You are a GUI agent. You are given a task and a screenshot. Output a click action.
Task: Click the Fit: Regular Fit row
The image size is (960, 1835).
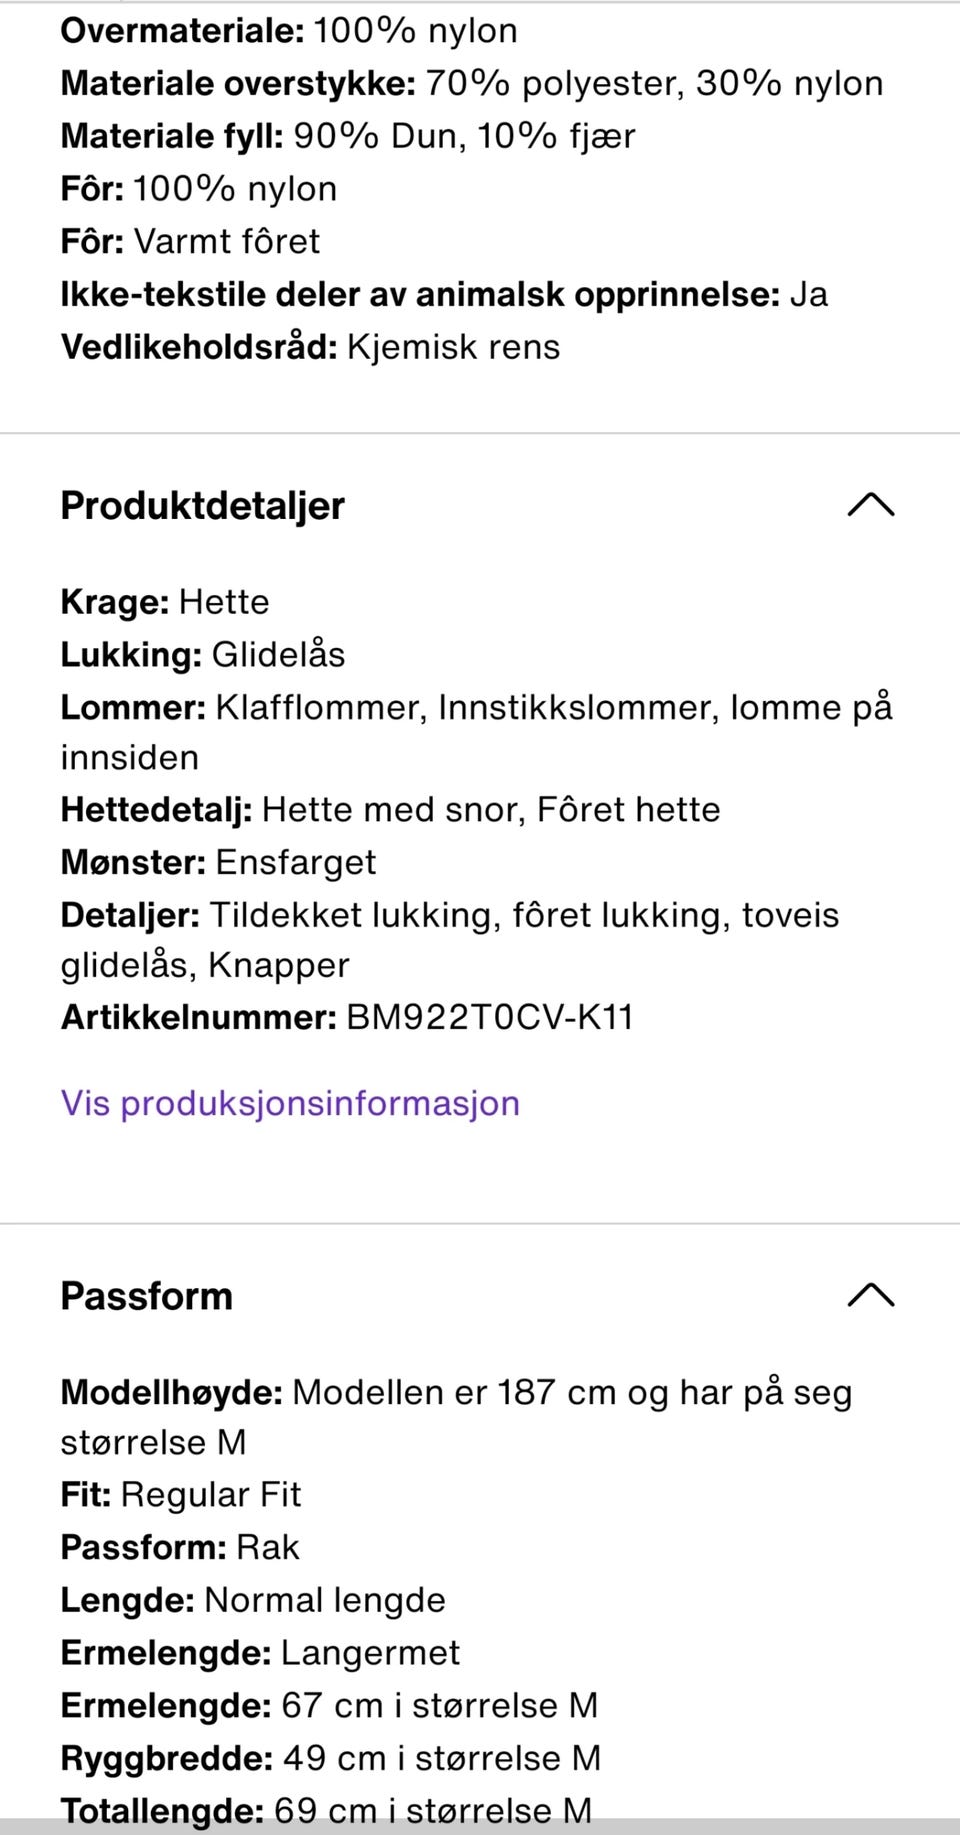[x=181, y=1495]
